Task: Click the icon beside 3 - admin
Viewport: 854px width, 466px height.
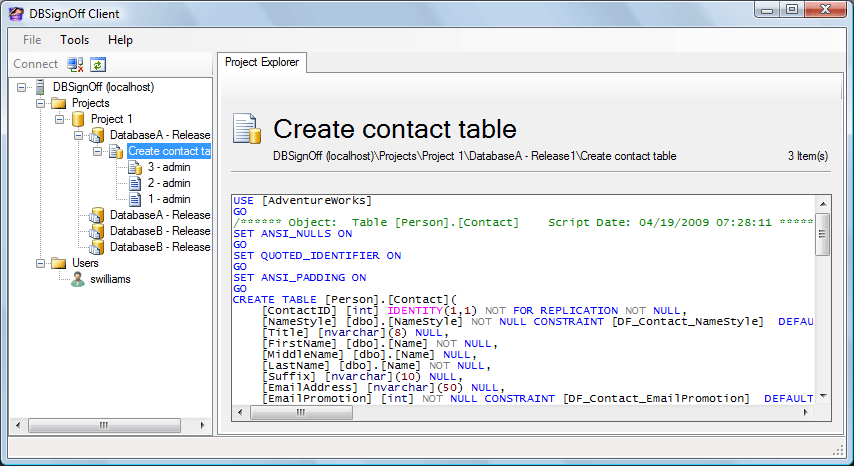Action: [x=135, y=167]
